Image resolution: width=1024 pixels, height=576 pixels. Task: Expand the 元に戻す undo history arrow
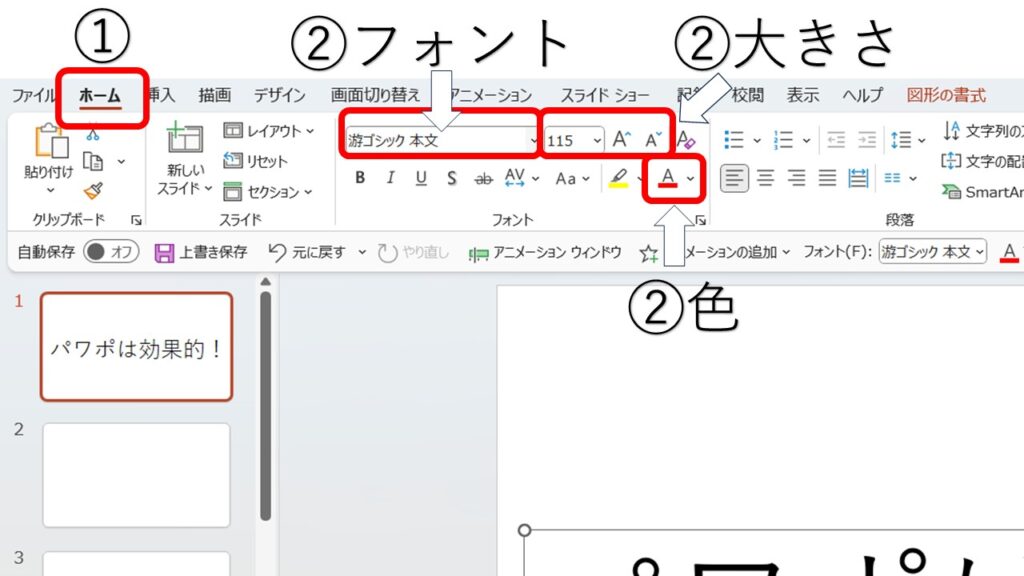click(x=362, y=252)
